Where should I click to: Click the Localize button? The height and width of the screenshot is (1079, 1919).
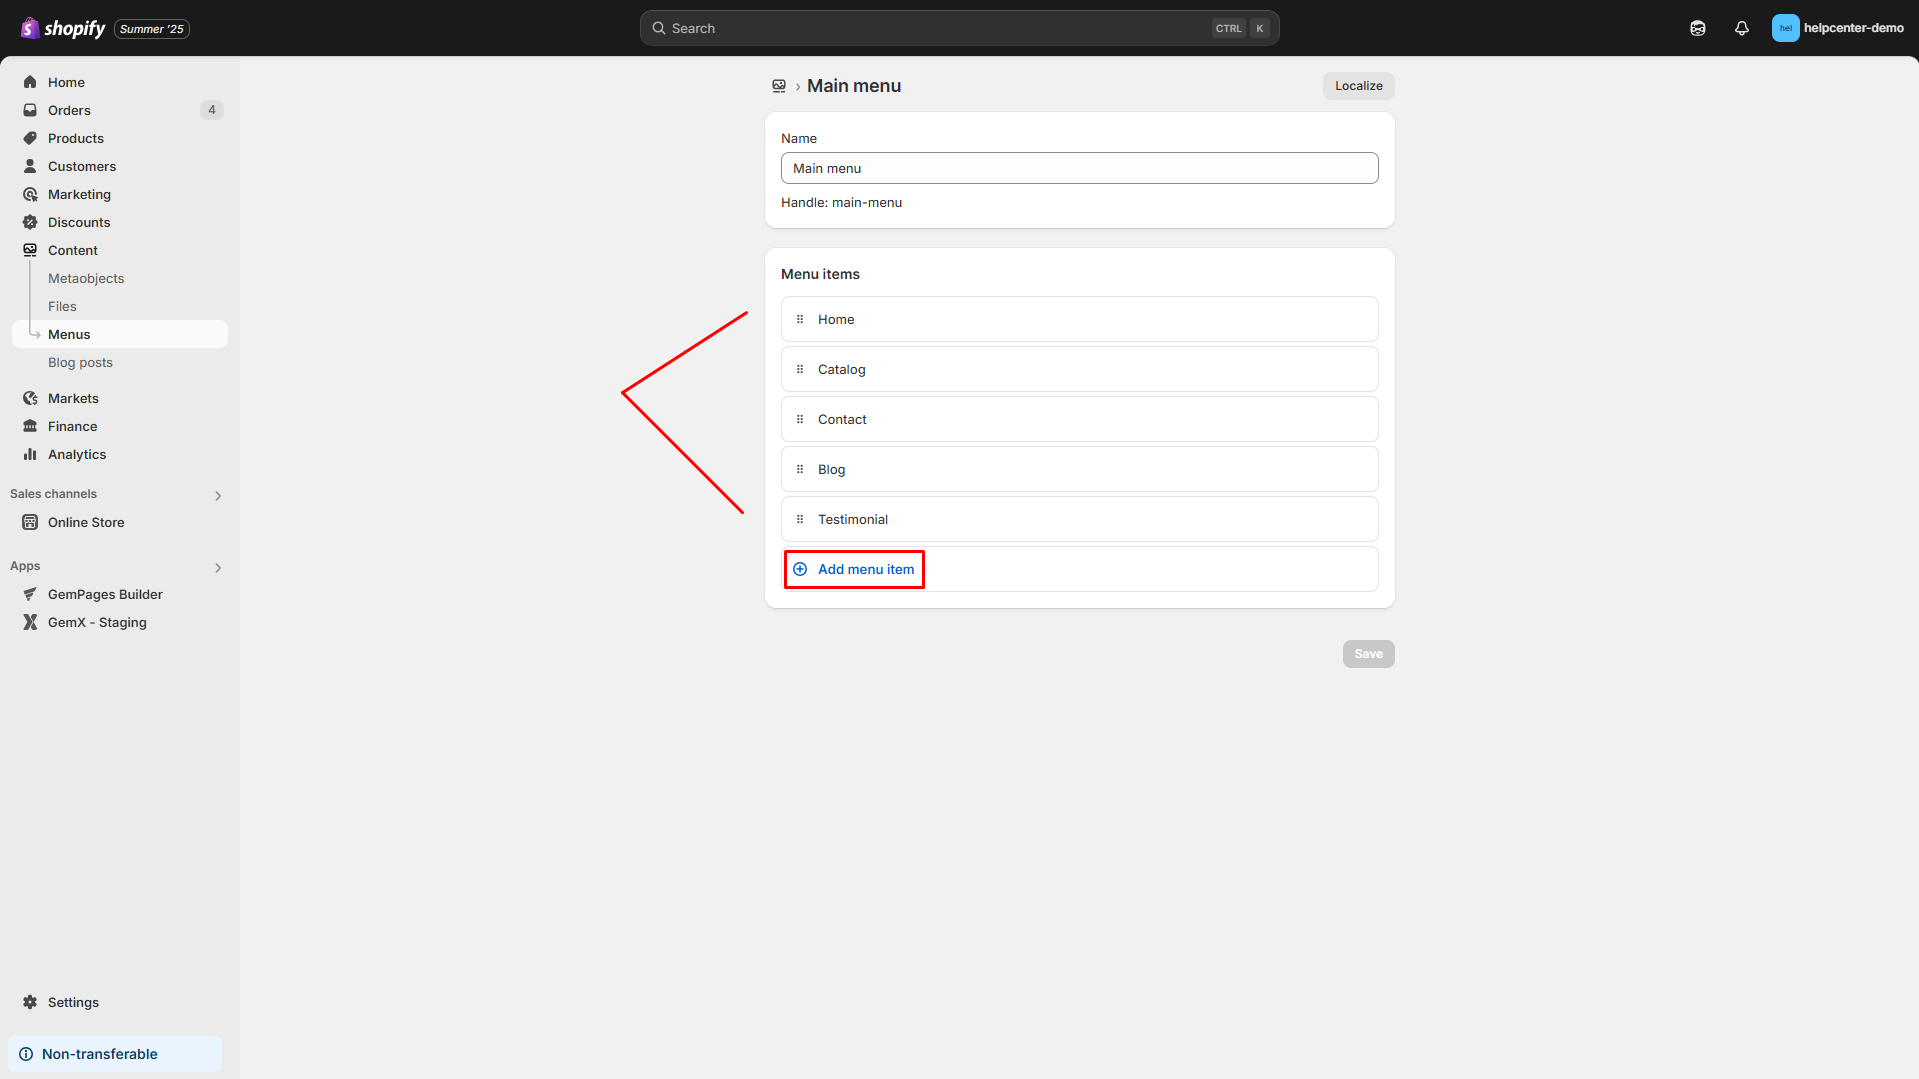1358,86
